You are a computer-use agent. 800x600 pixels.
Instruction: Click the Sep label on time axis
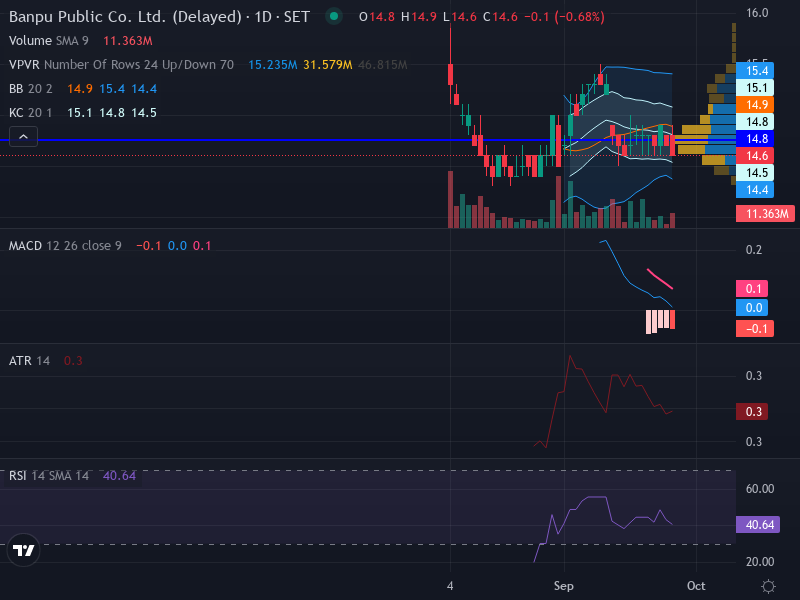coord(564,586)
